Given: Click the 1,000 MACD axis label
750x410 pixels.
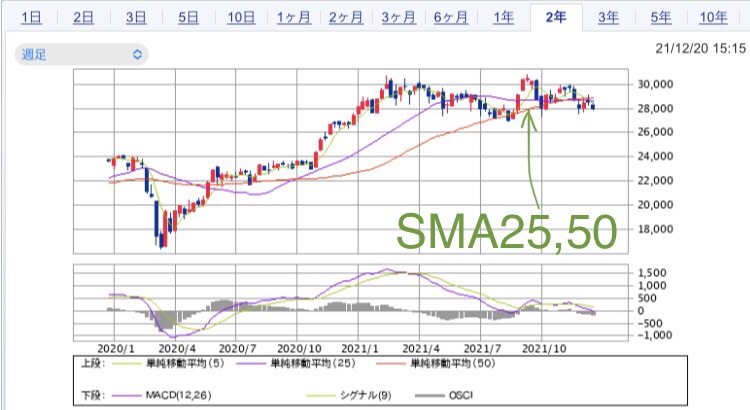Looking at the screenshot, I should pos(652,286).
